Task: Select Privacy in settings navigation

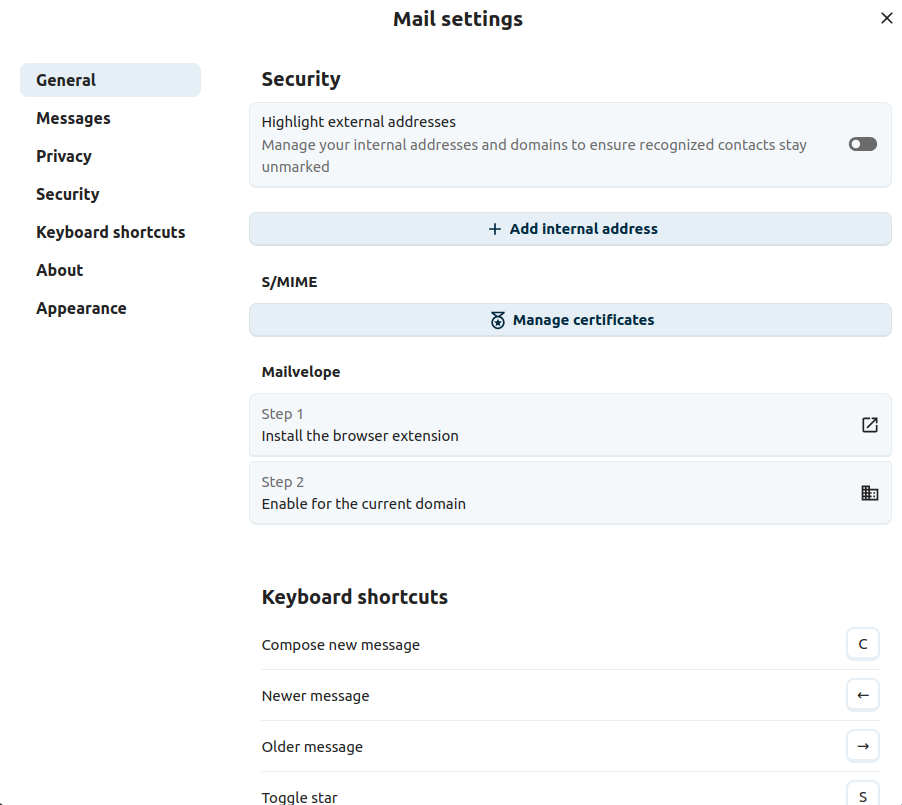Action: (64, 156)
